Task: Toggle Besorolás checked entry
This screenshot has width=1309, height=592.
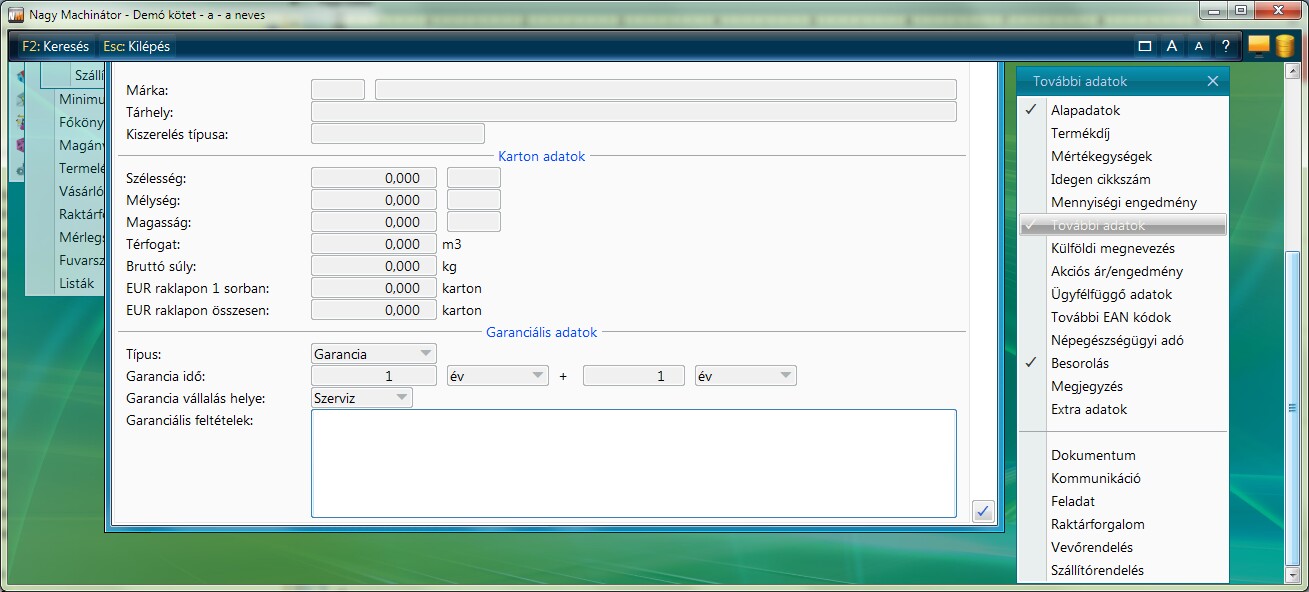Action: pyautogui.click(x=1123, y=363)
